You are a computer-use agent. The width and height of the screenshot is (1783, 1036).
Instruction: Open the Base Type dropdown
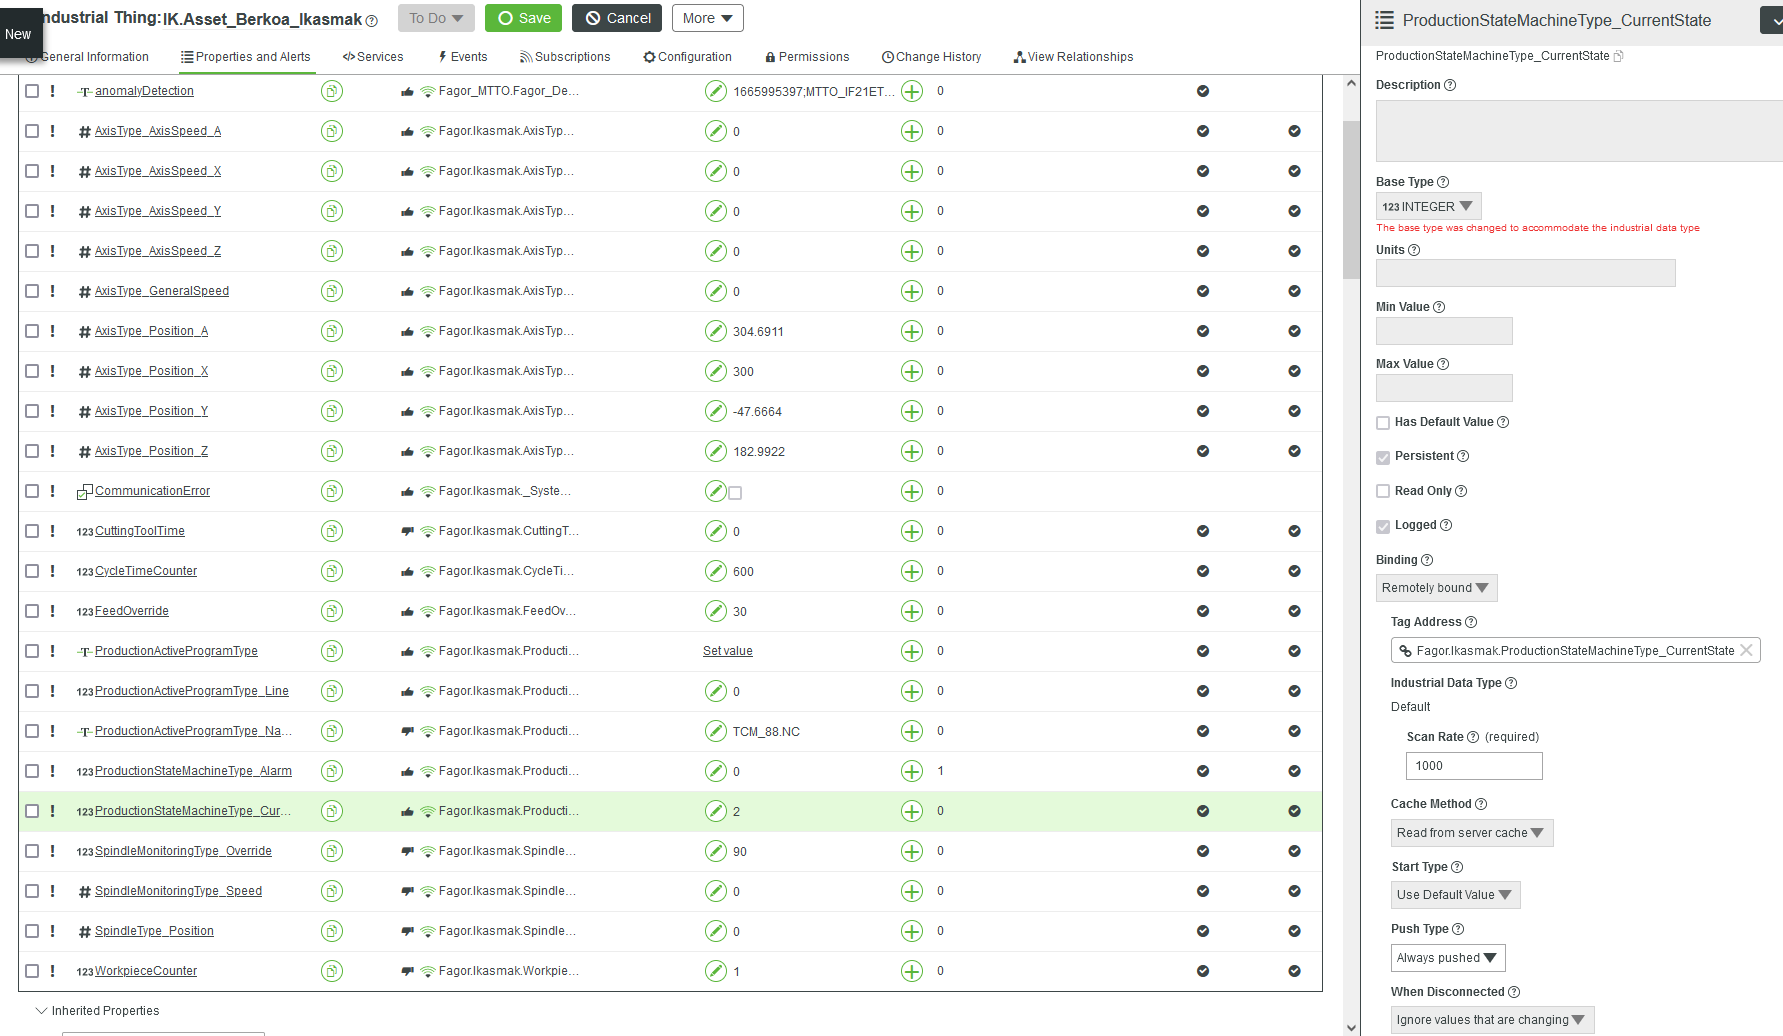coord(1428,206)
